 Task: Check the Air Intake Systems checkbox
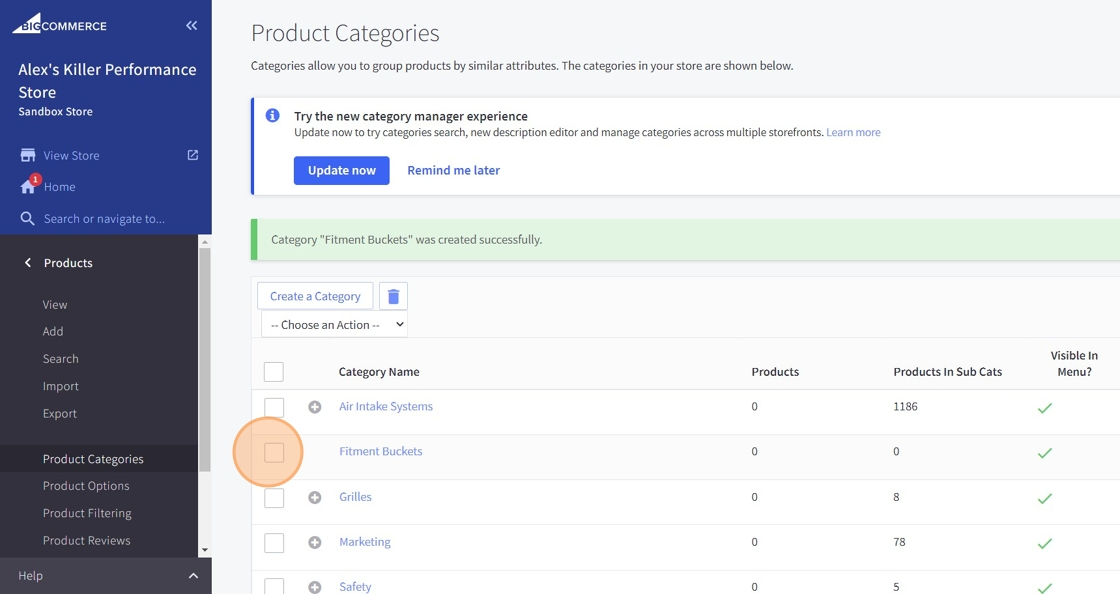pos(274,407)
